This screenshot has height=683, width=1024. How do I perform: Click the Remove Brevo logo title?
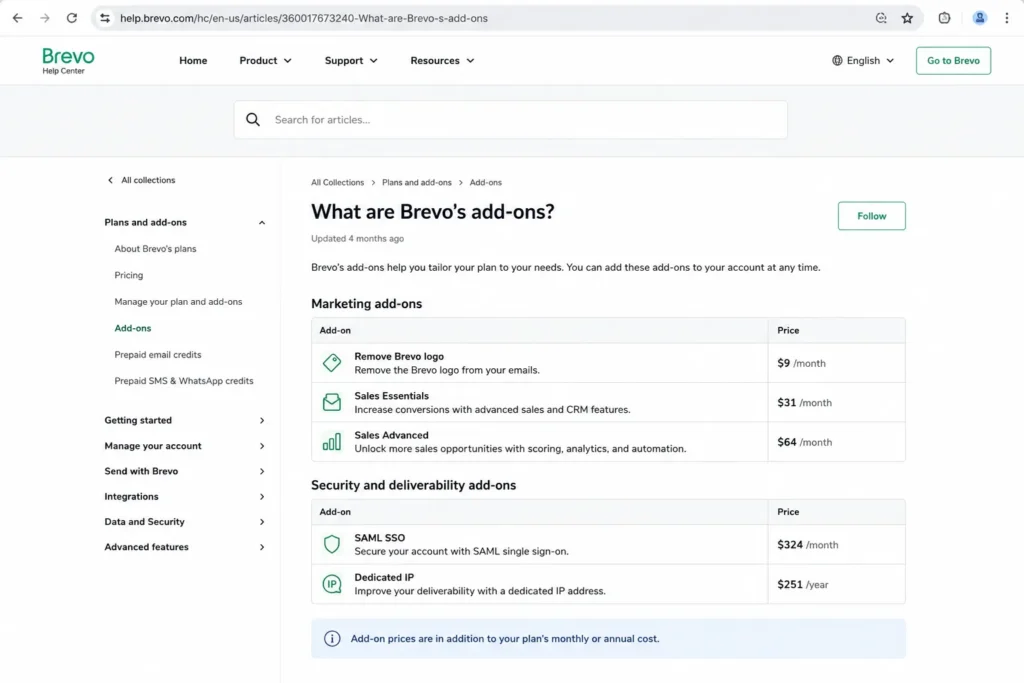[399, 357]
